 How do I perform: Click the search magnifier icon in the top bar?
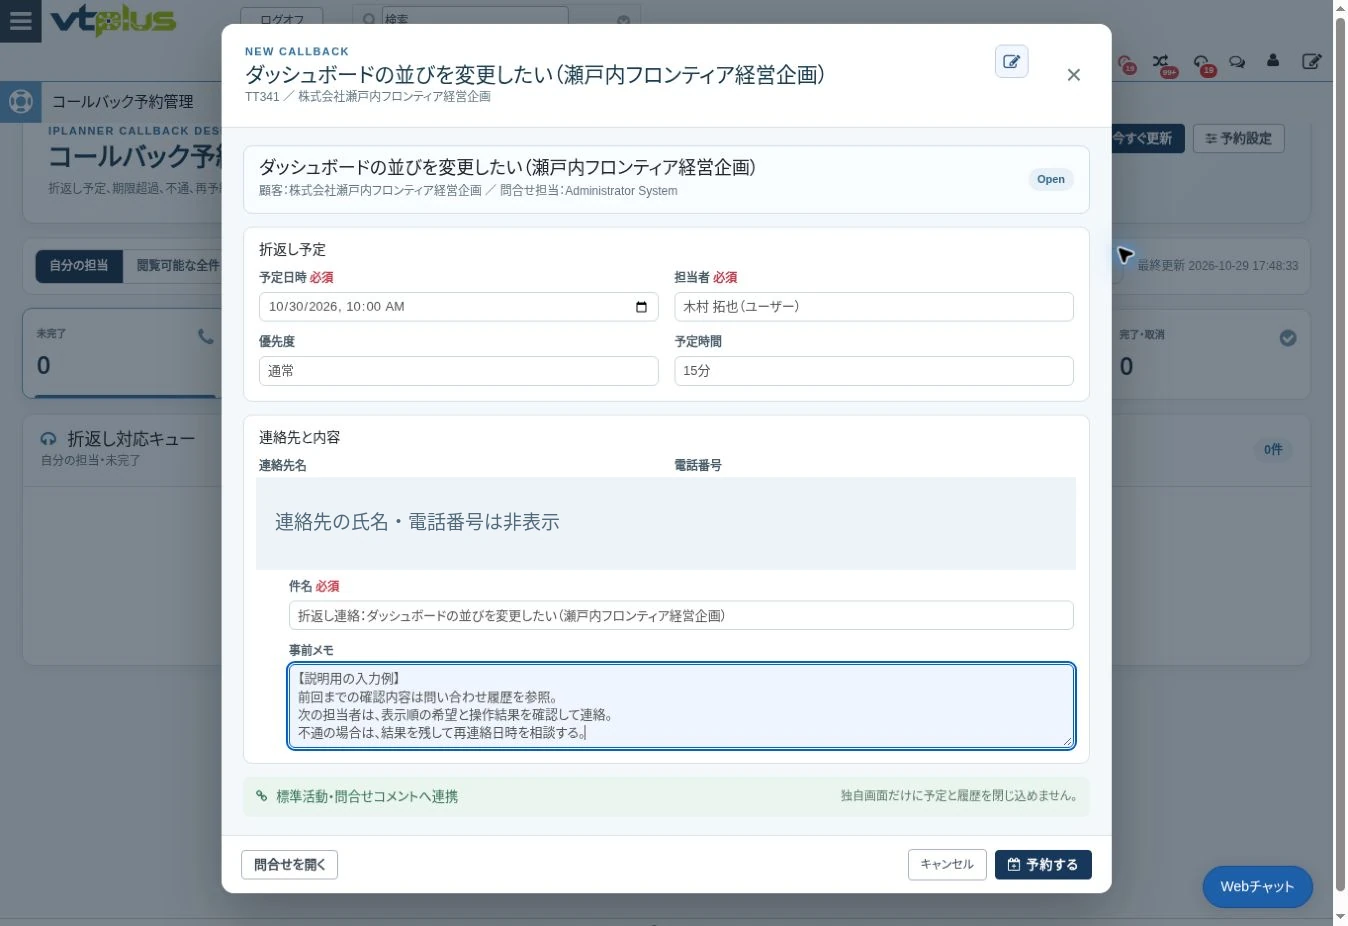(x=369, y=19)
